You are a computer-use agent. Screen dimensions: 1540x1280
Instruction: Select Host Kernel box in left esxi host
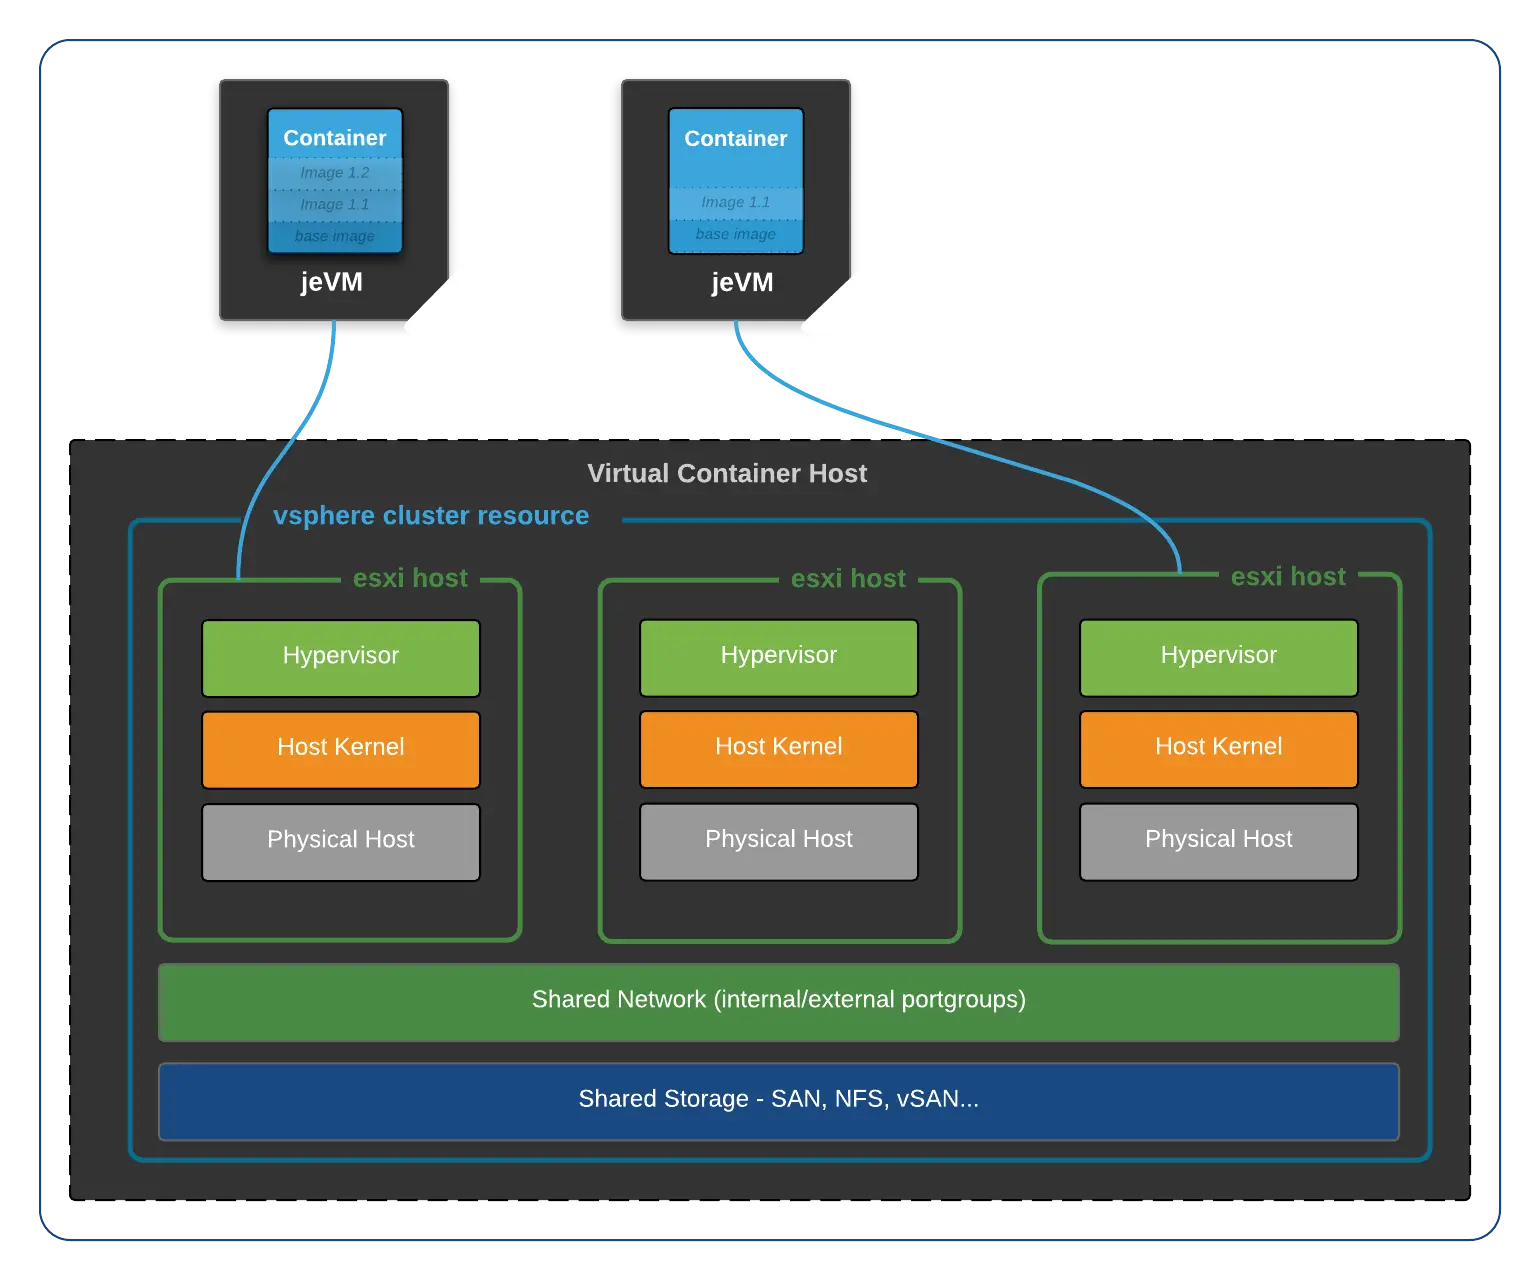tap(341, 750)
